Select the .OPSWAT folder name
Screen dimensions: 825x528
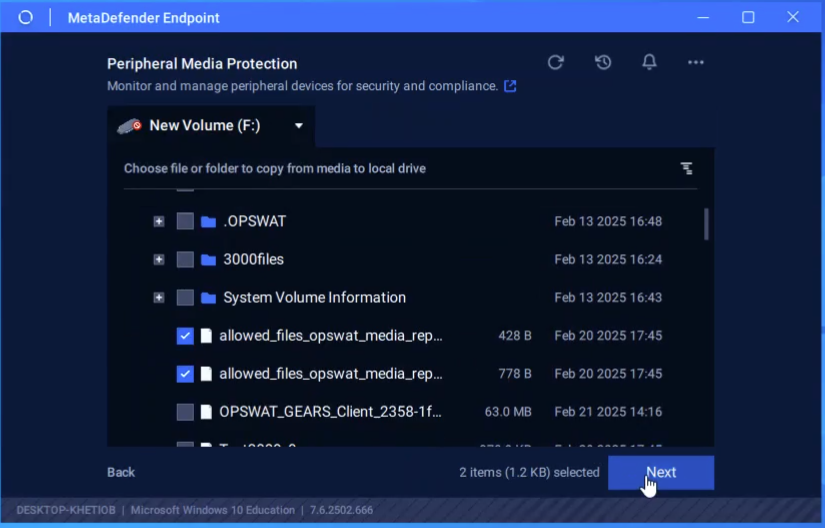pyautogui.click(x=255, y=221)
